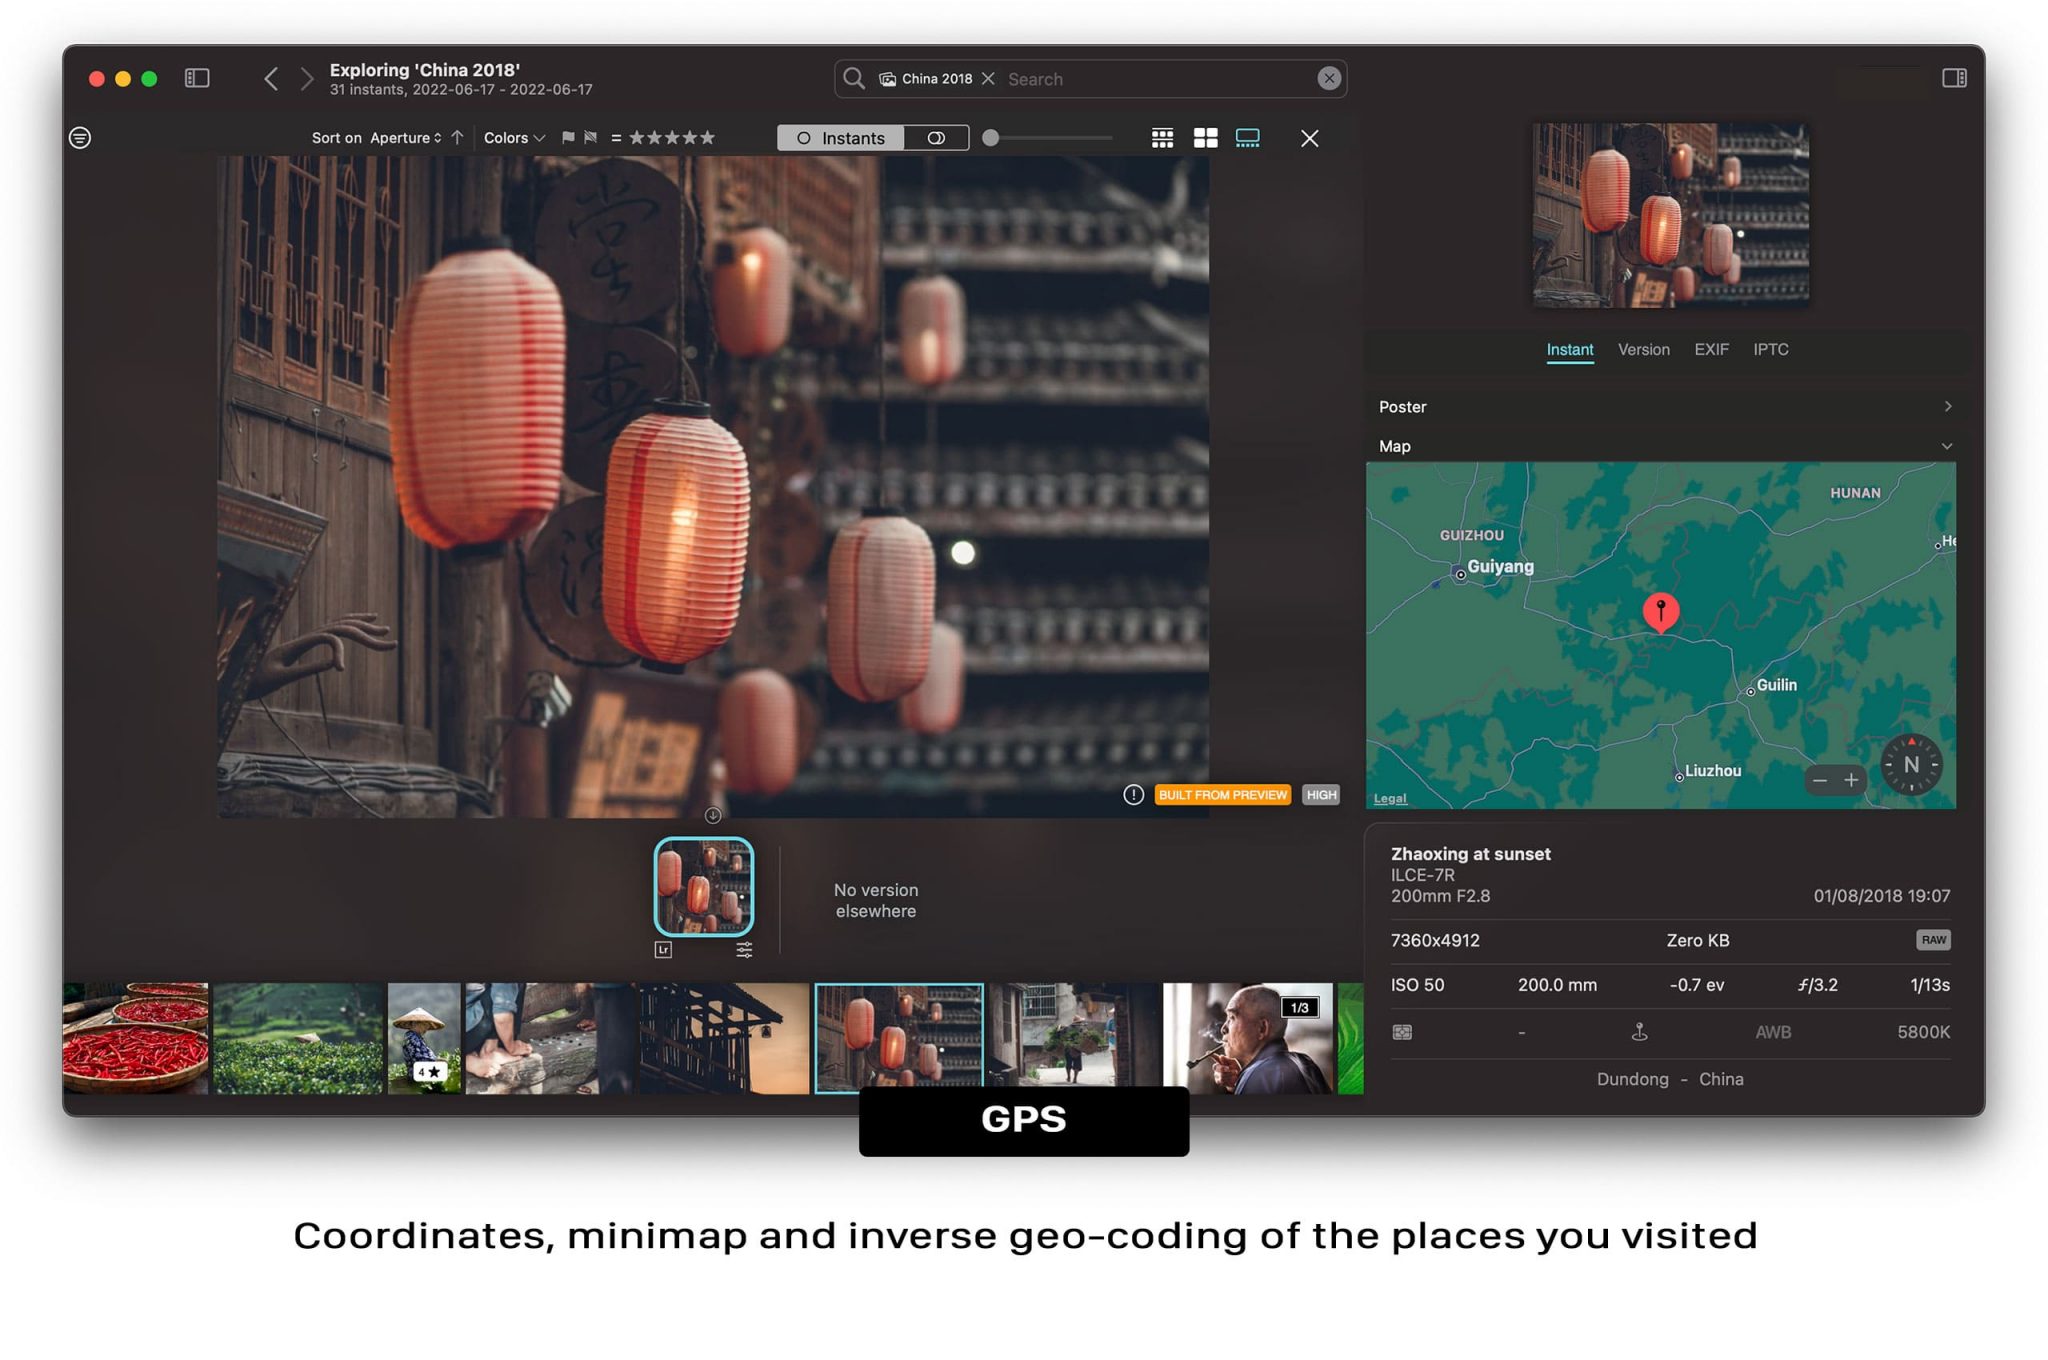
Task: Reverse sort order with the up arrow
Action: pyautogui.click(x=457, y=137)
